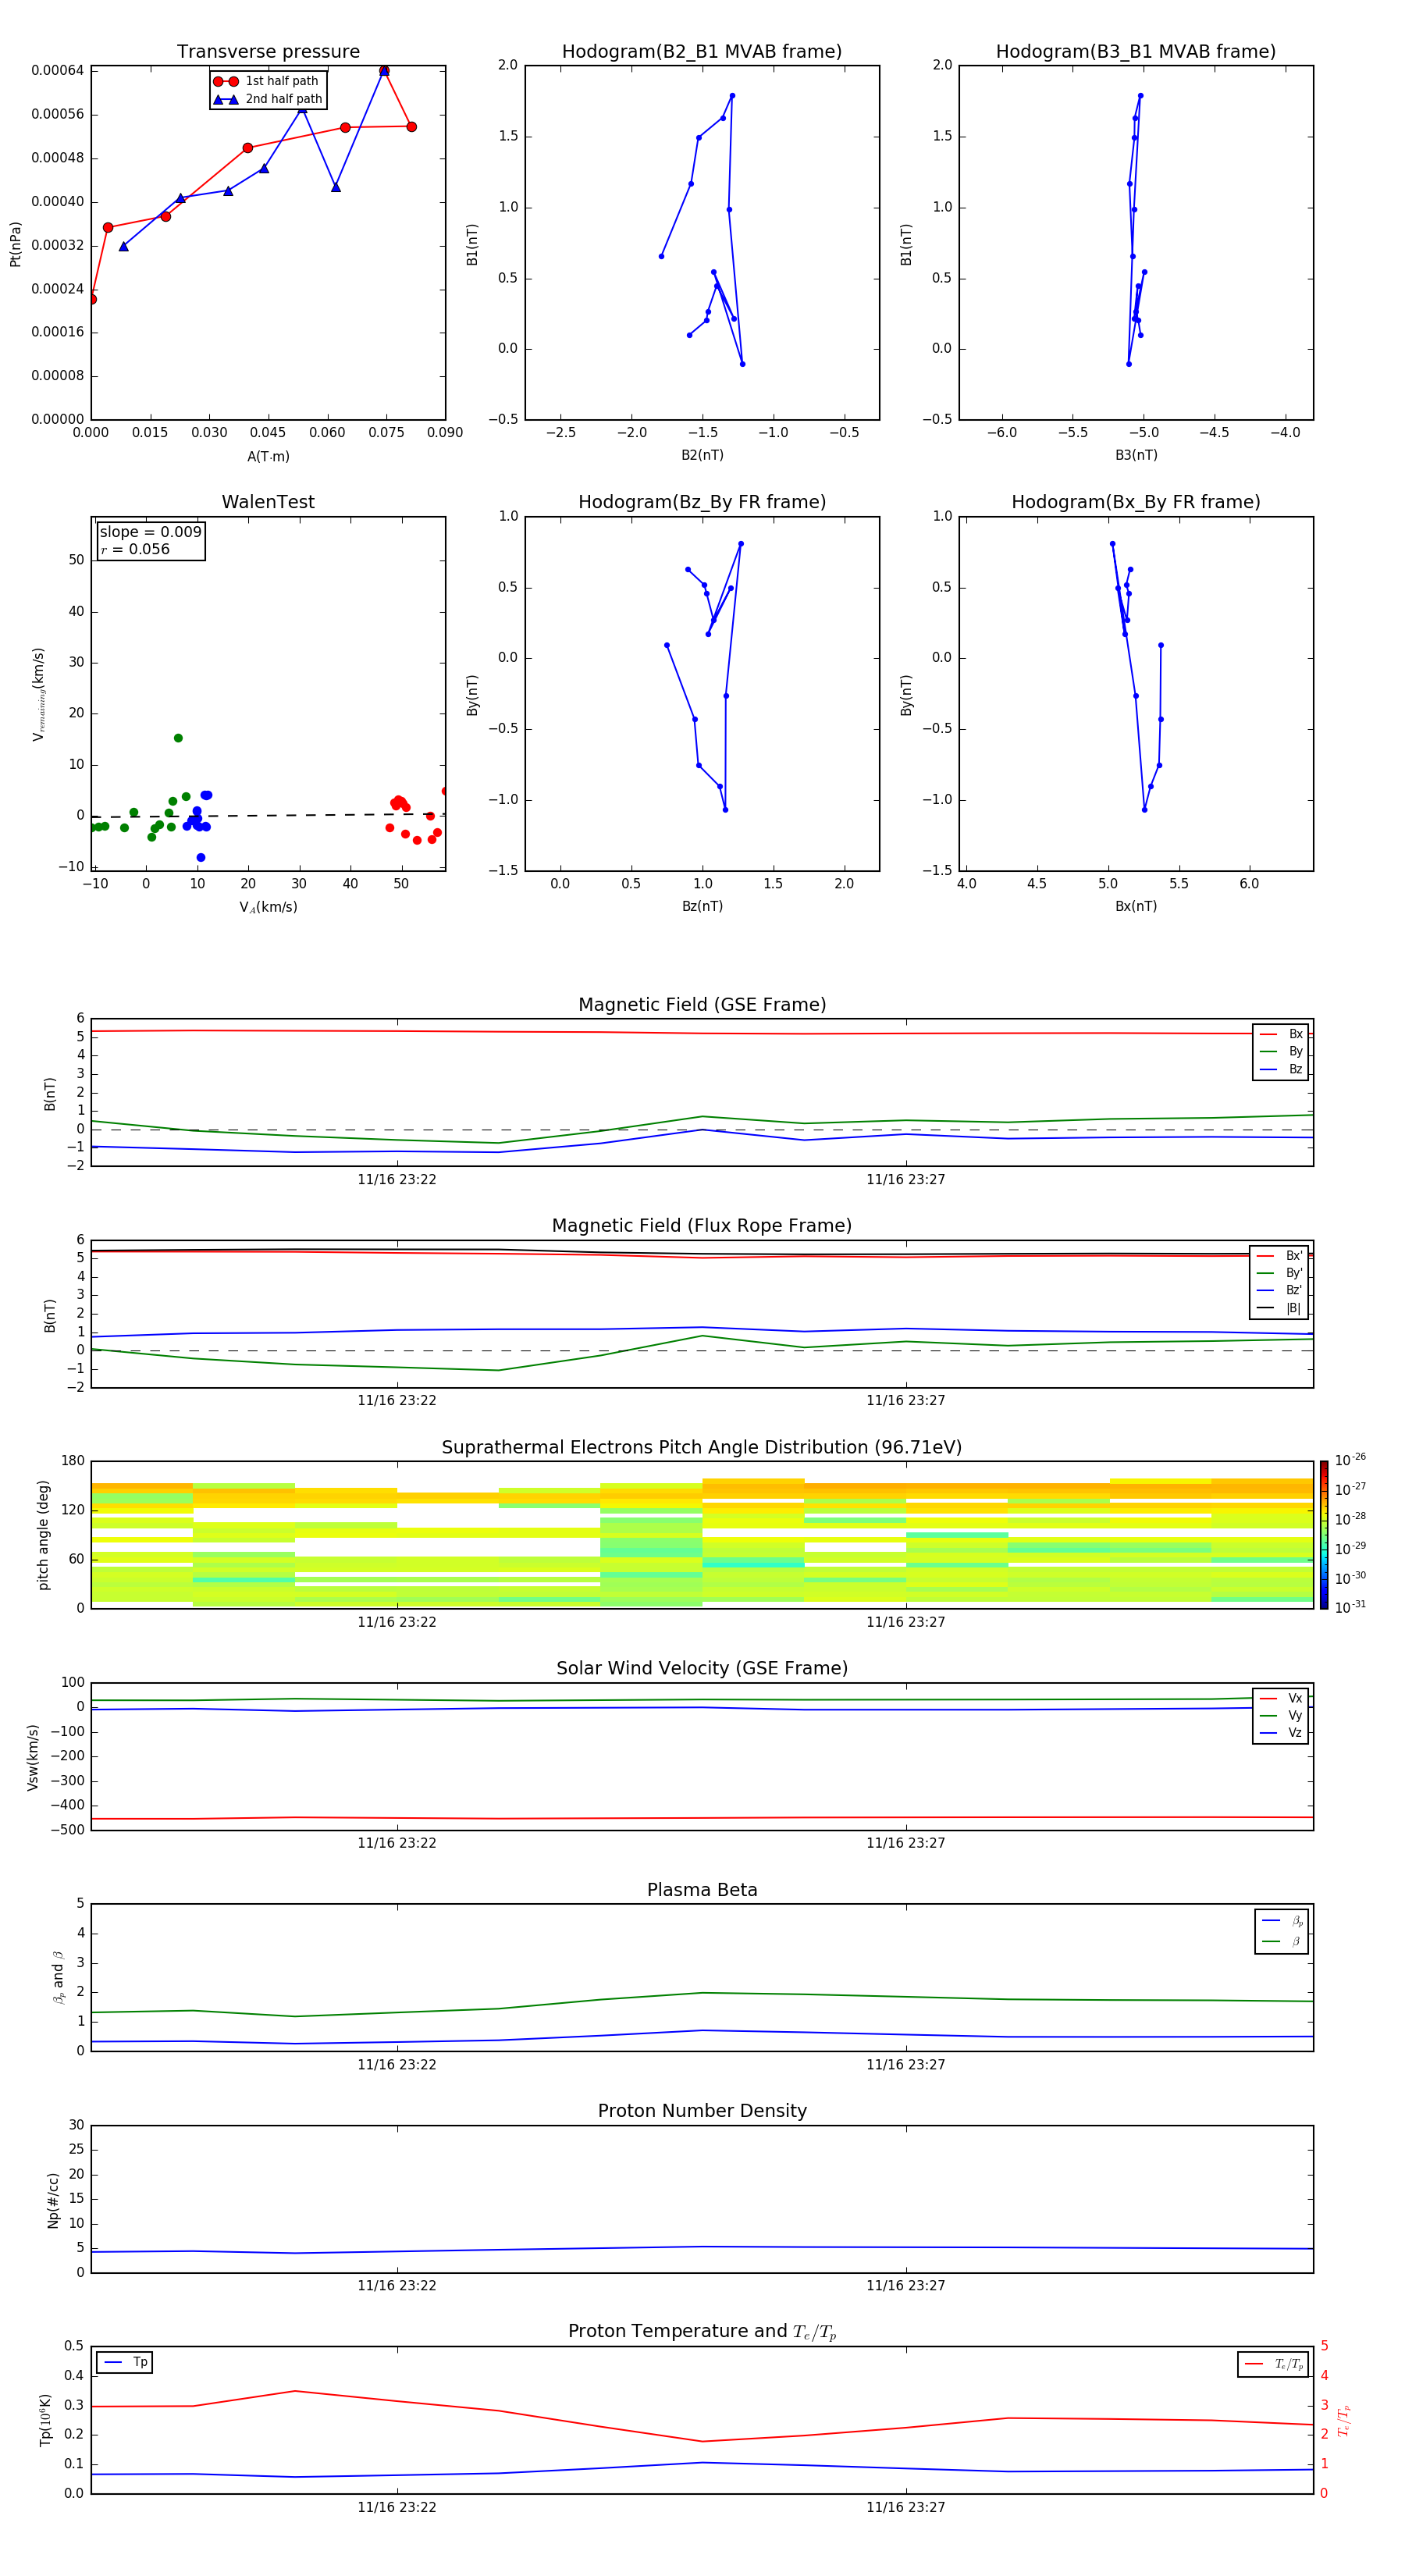Click the B3(nT) x-axis label
1405x2576 pixels.
[1136, 455]
